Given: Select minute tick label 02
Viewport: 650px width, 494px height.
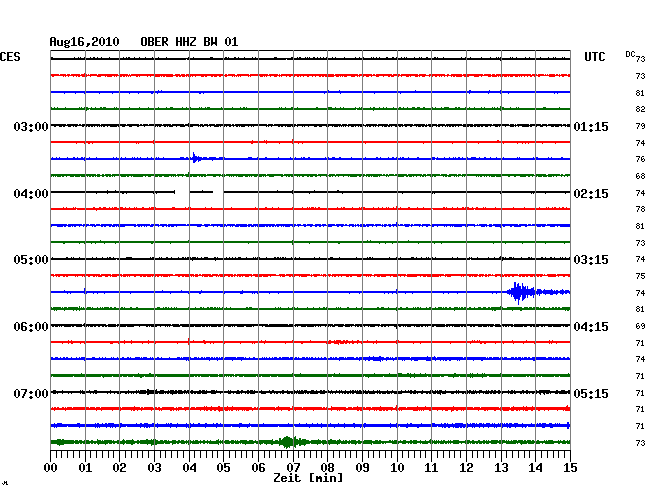Looking at the screenshot, I should (x=119, y=468).
